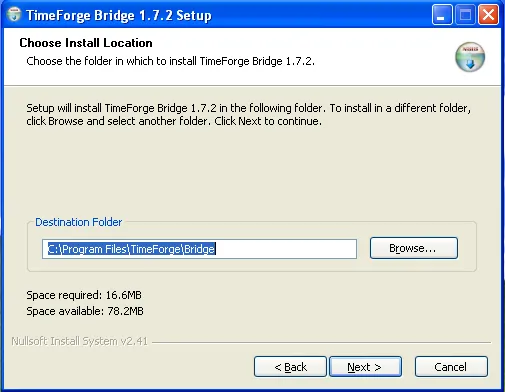Go back using the < Back button

click(x=290, y=367)
